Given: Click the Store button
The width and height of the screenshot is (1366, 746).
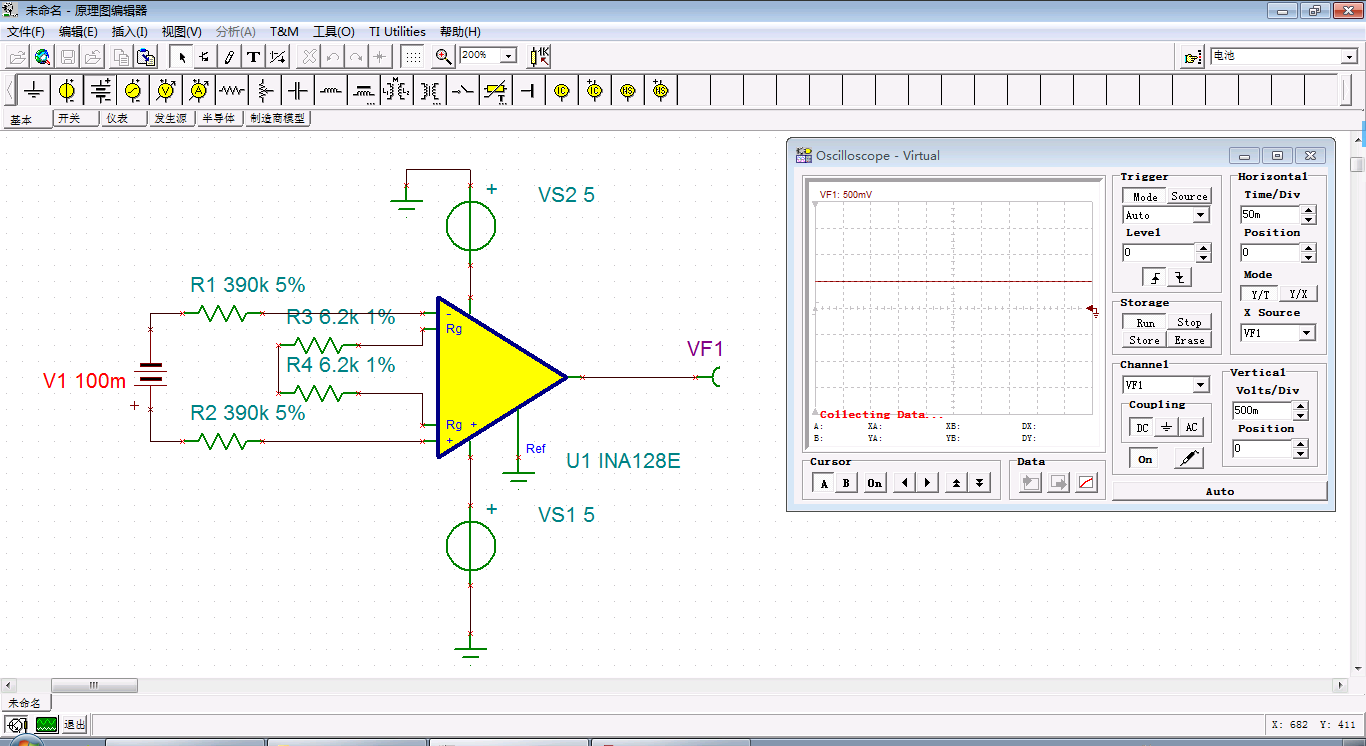Looking at the screenshot, I should 1145,341.
